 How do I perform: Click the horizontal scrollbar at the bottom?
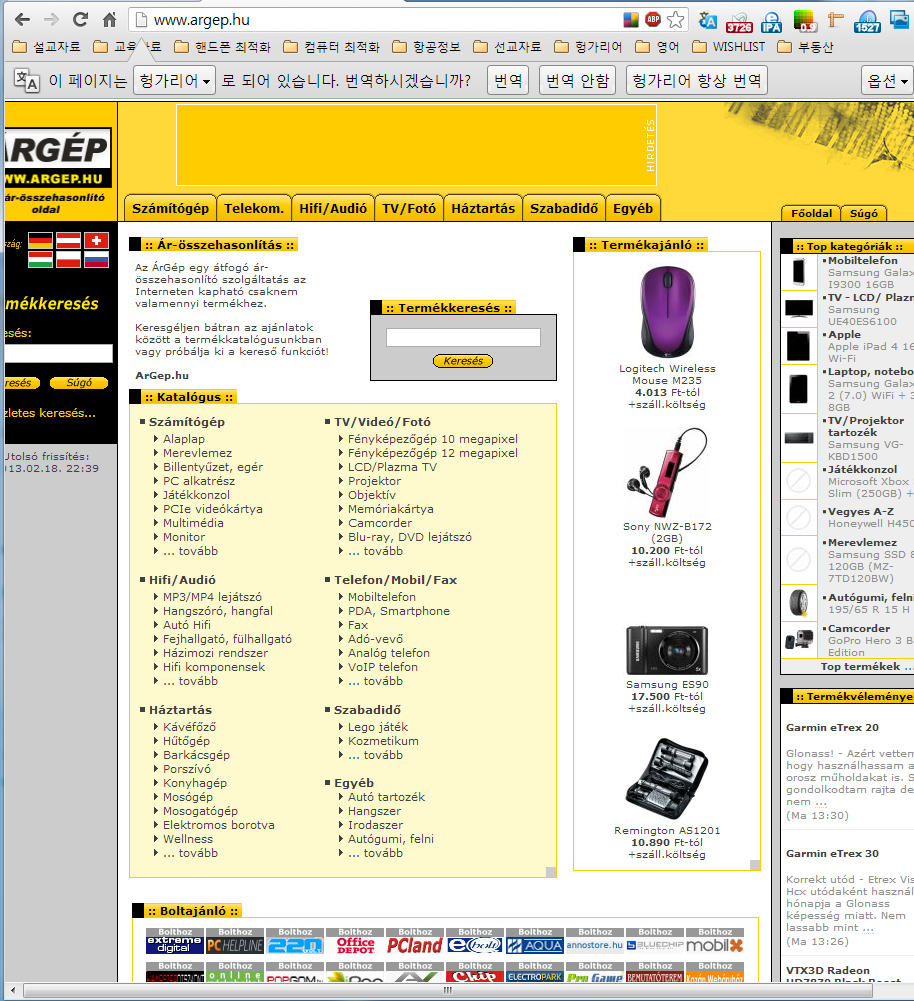pos(448,991)
